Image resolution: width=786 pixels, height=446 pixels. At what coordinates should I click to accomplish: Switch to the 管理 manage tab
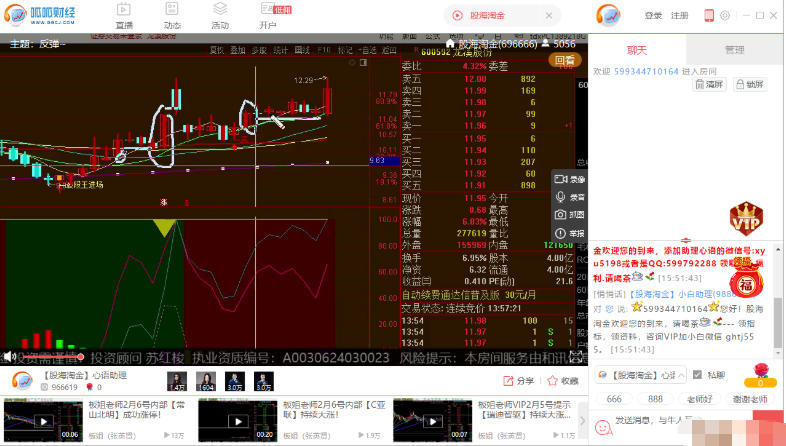734,50
